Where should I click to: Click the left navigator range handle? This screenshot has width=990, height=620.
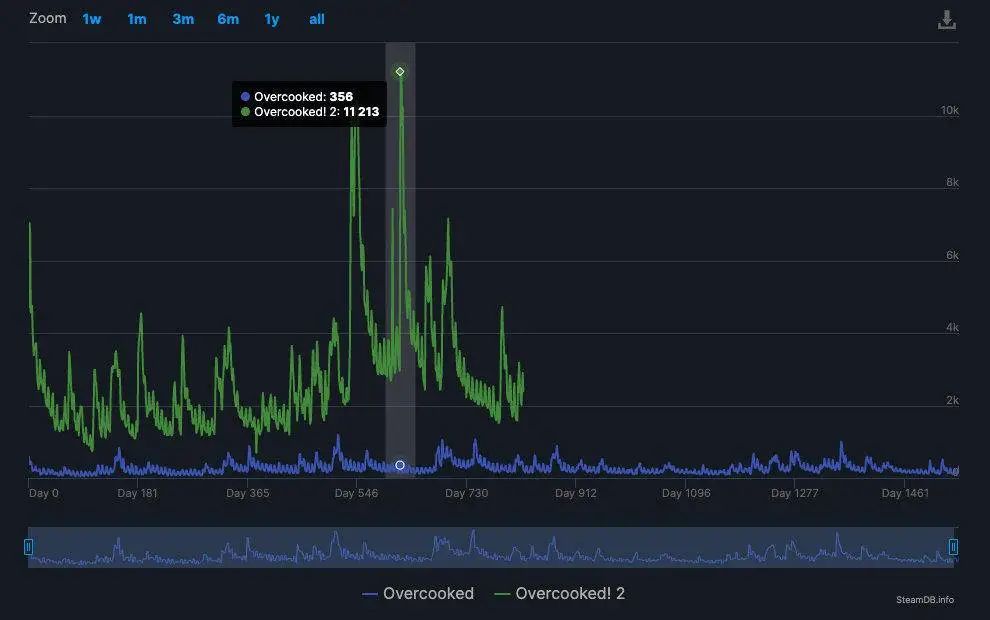(28, 547)
